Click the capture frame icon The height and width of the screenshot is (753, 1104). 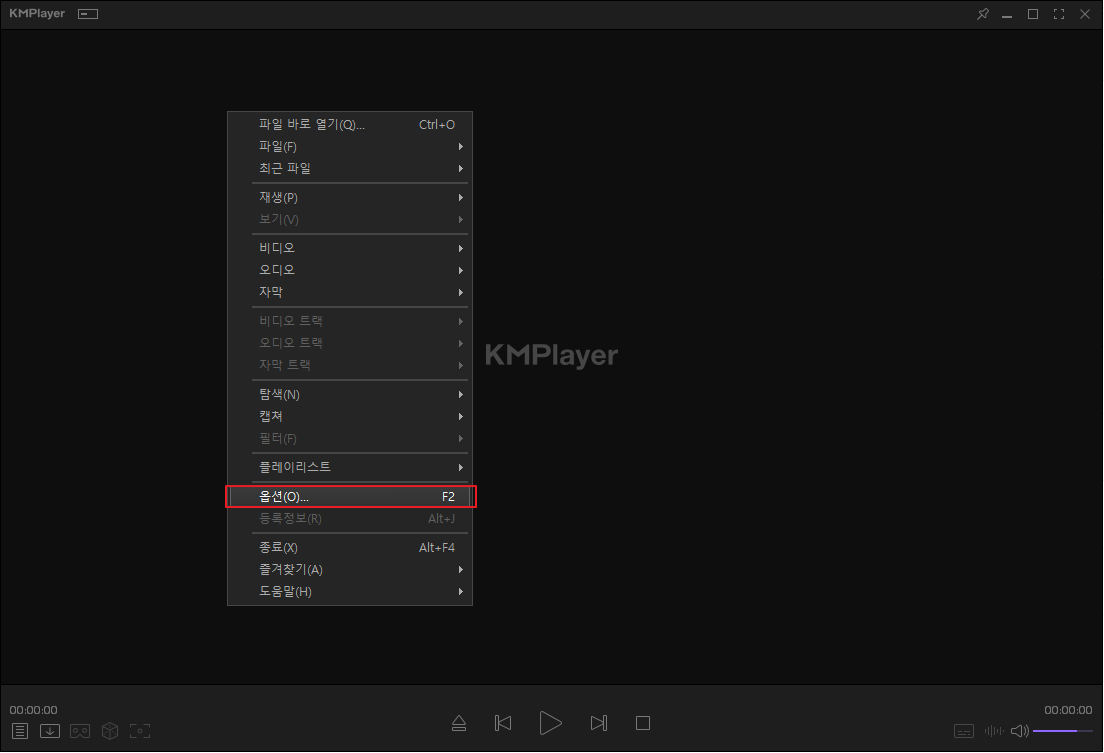click(x=140, y=731)
